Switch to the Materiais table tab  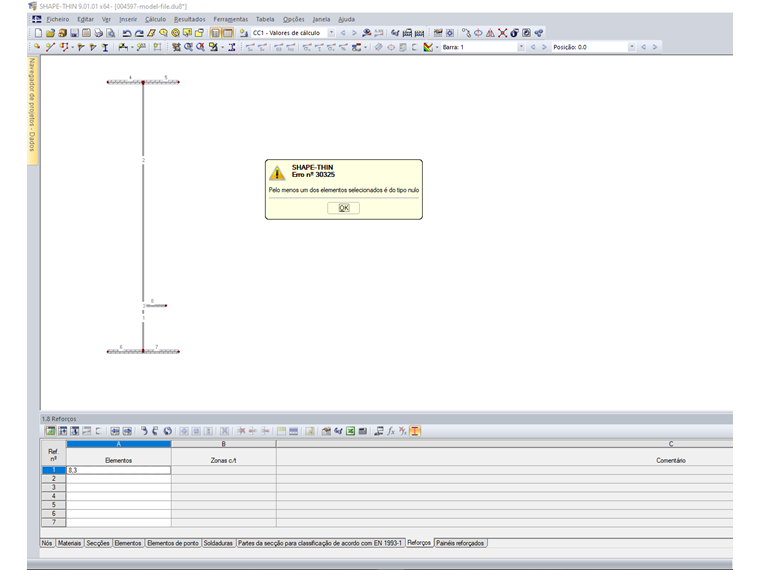(69, 543)
